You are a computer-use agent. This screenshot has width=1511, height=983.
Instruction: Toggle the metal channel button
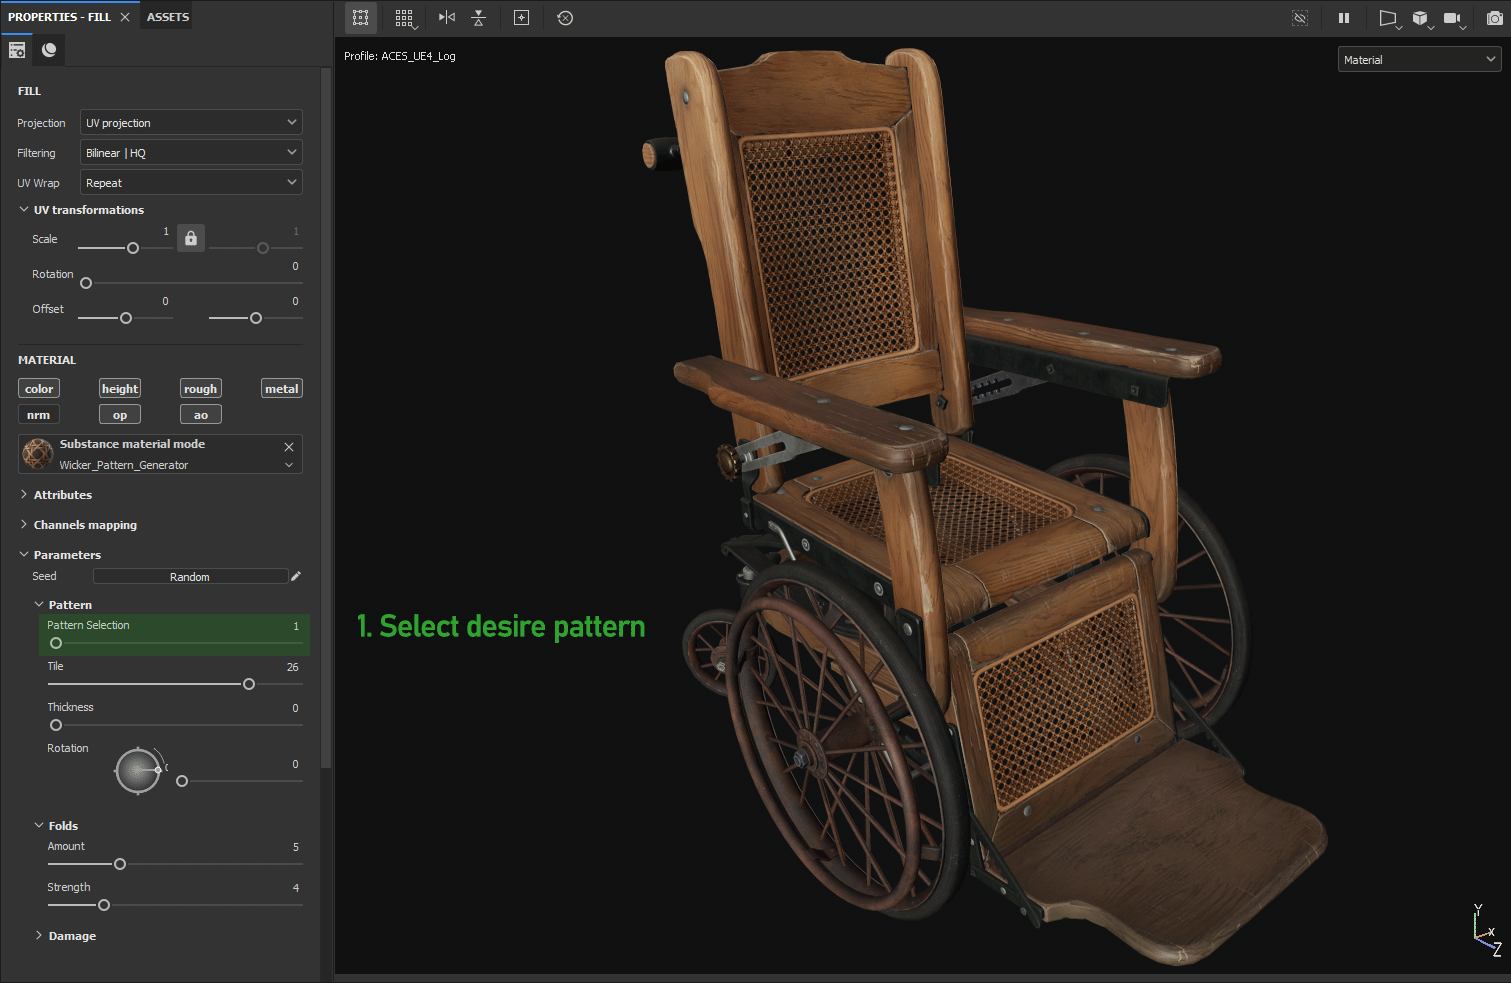pyautogui.click(x=282, y=389)
